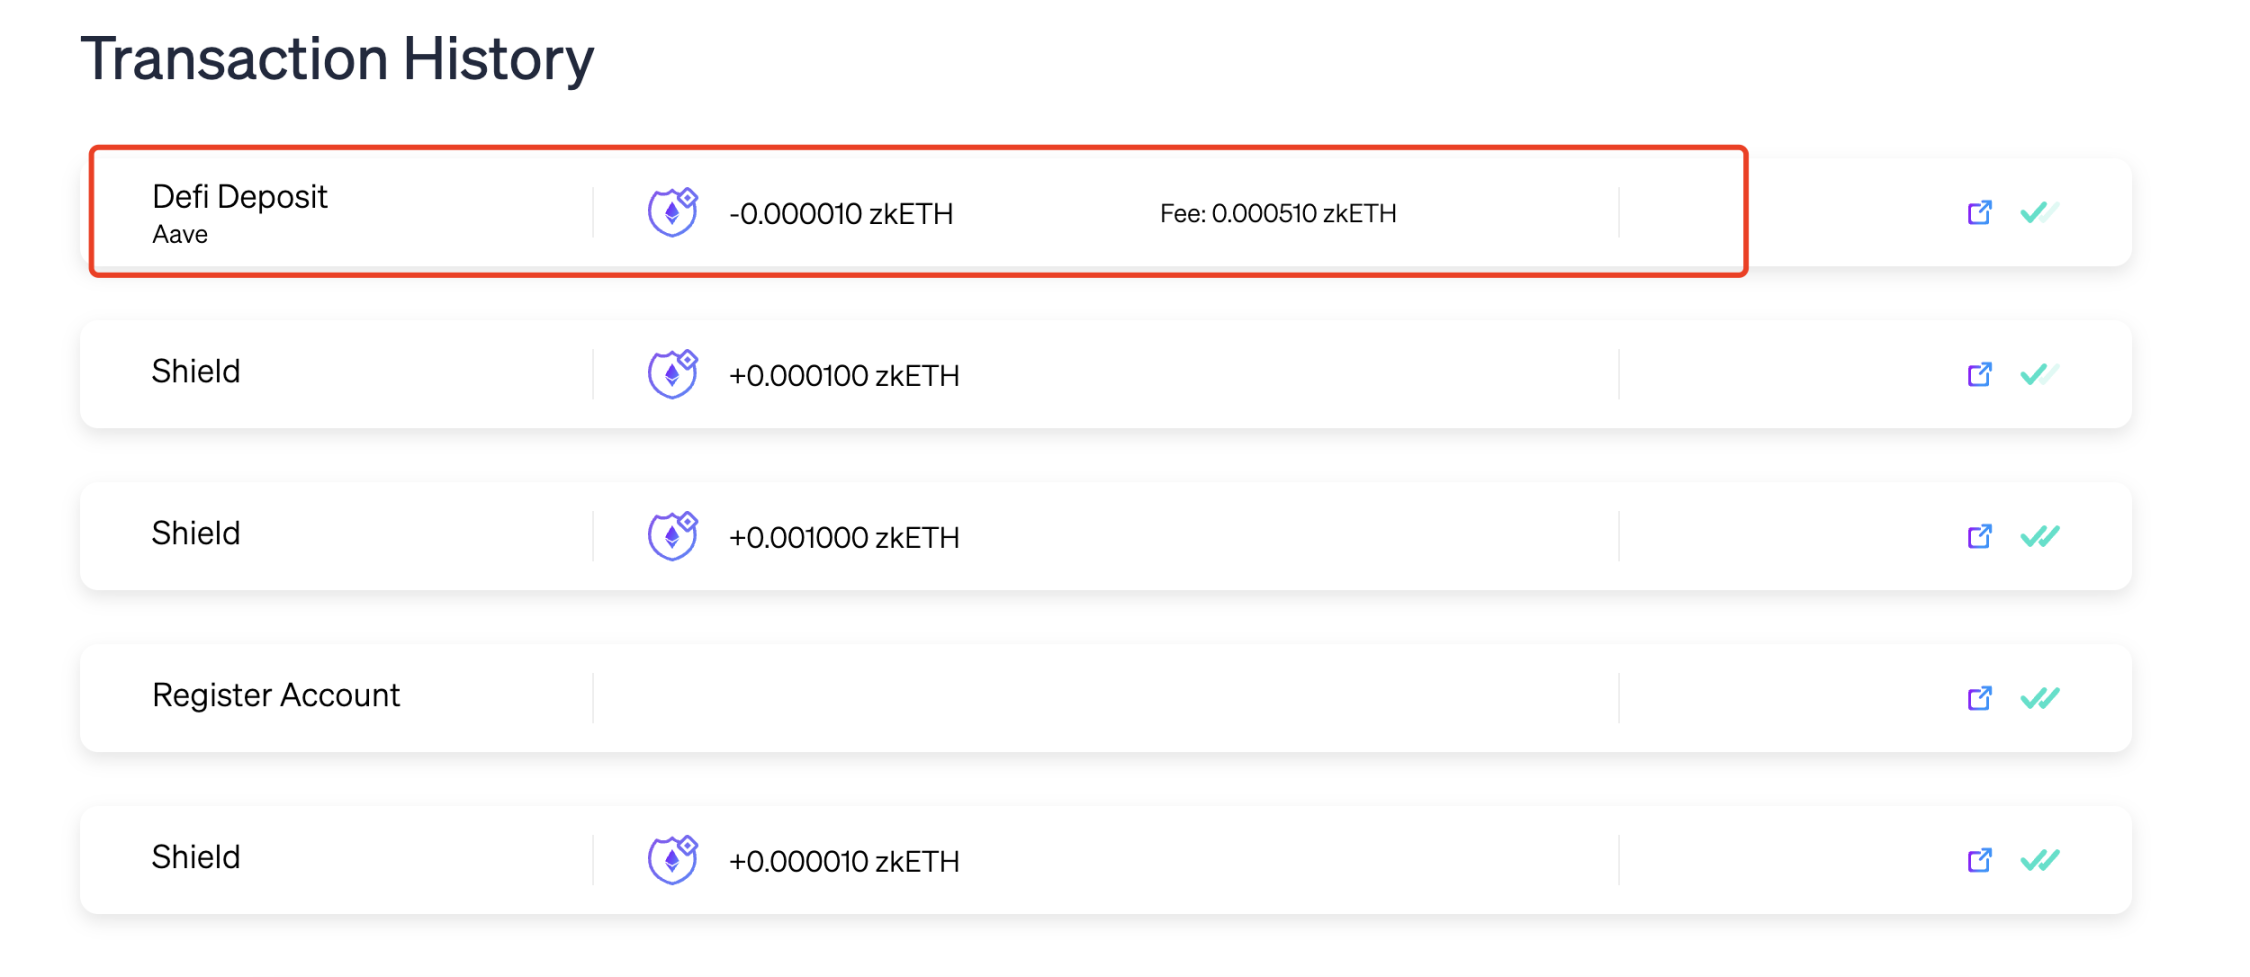This screenshot has width=2250, height=977.
Task: Click zkETH shield icon beside +0.001000 amount
Action: 673,537
